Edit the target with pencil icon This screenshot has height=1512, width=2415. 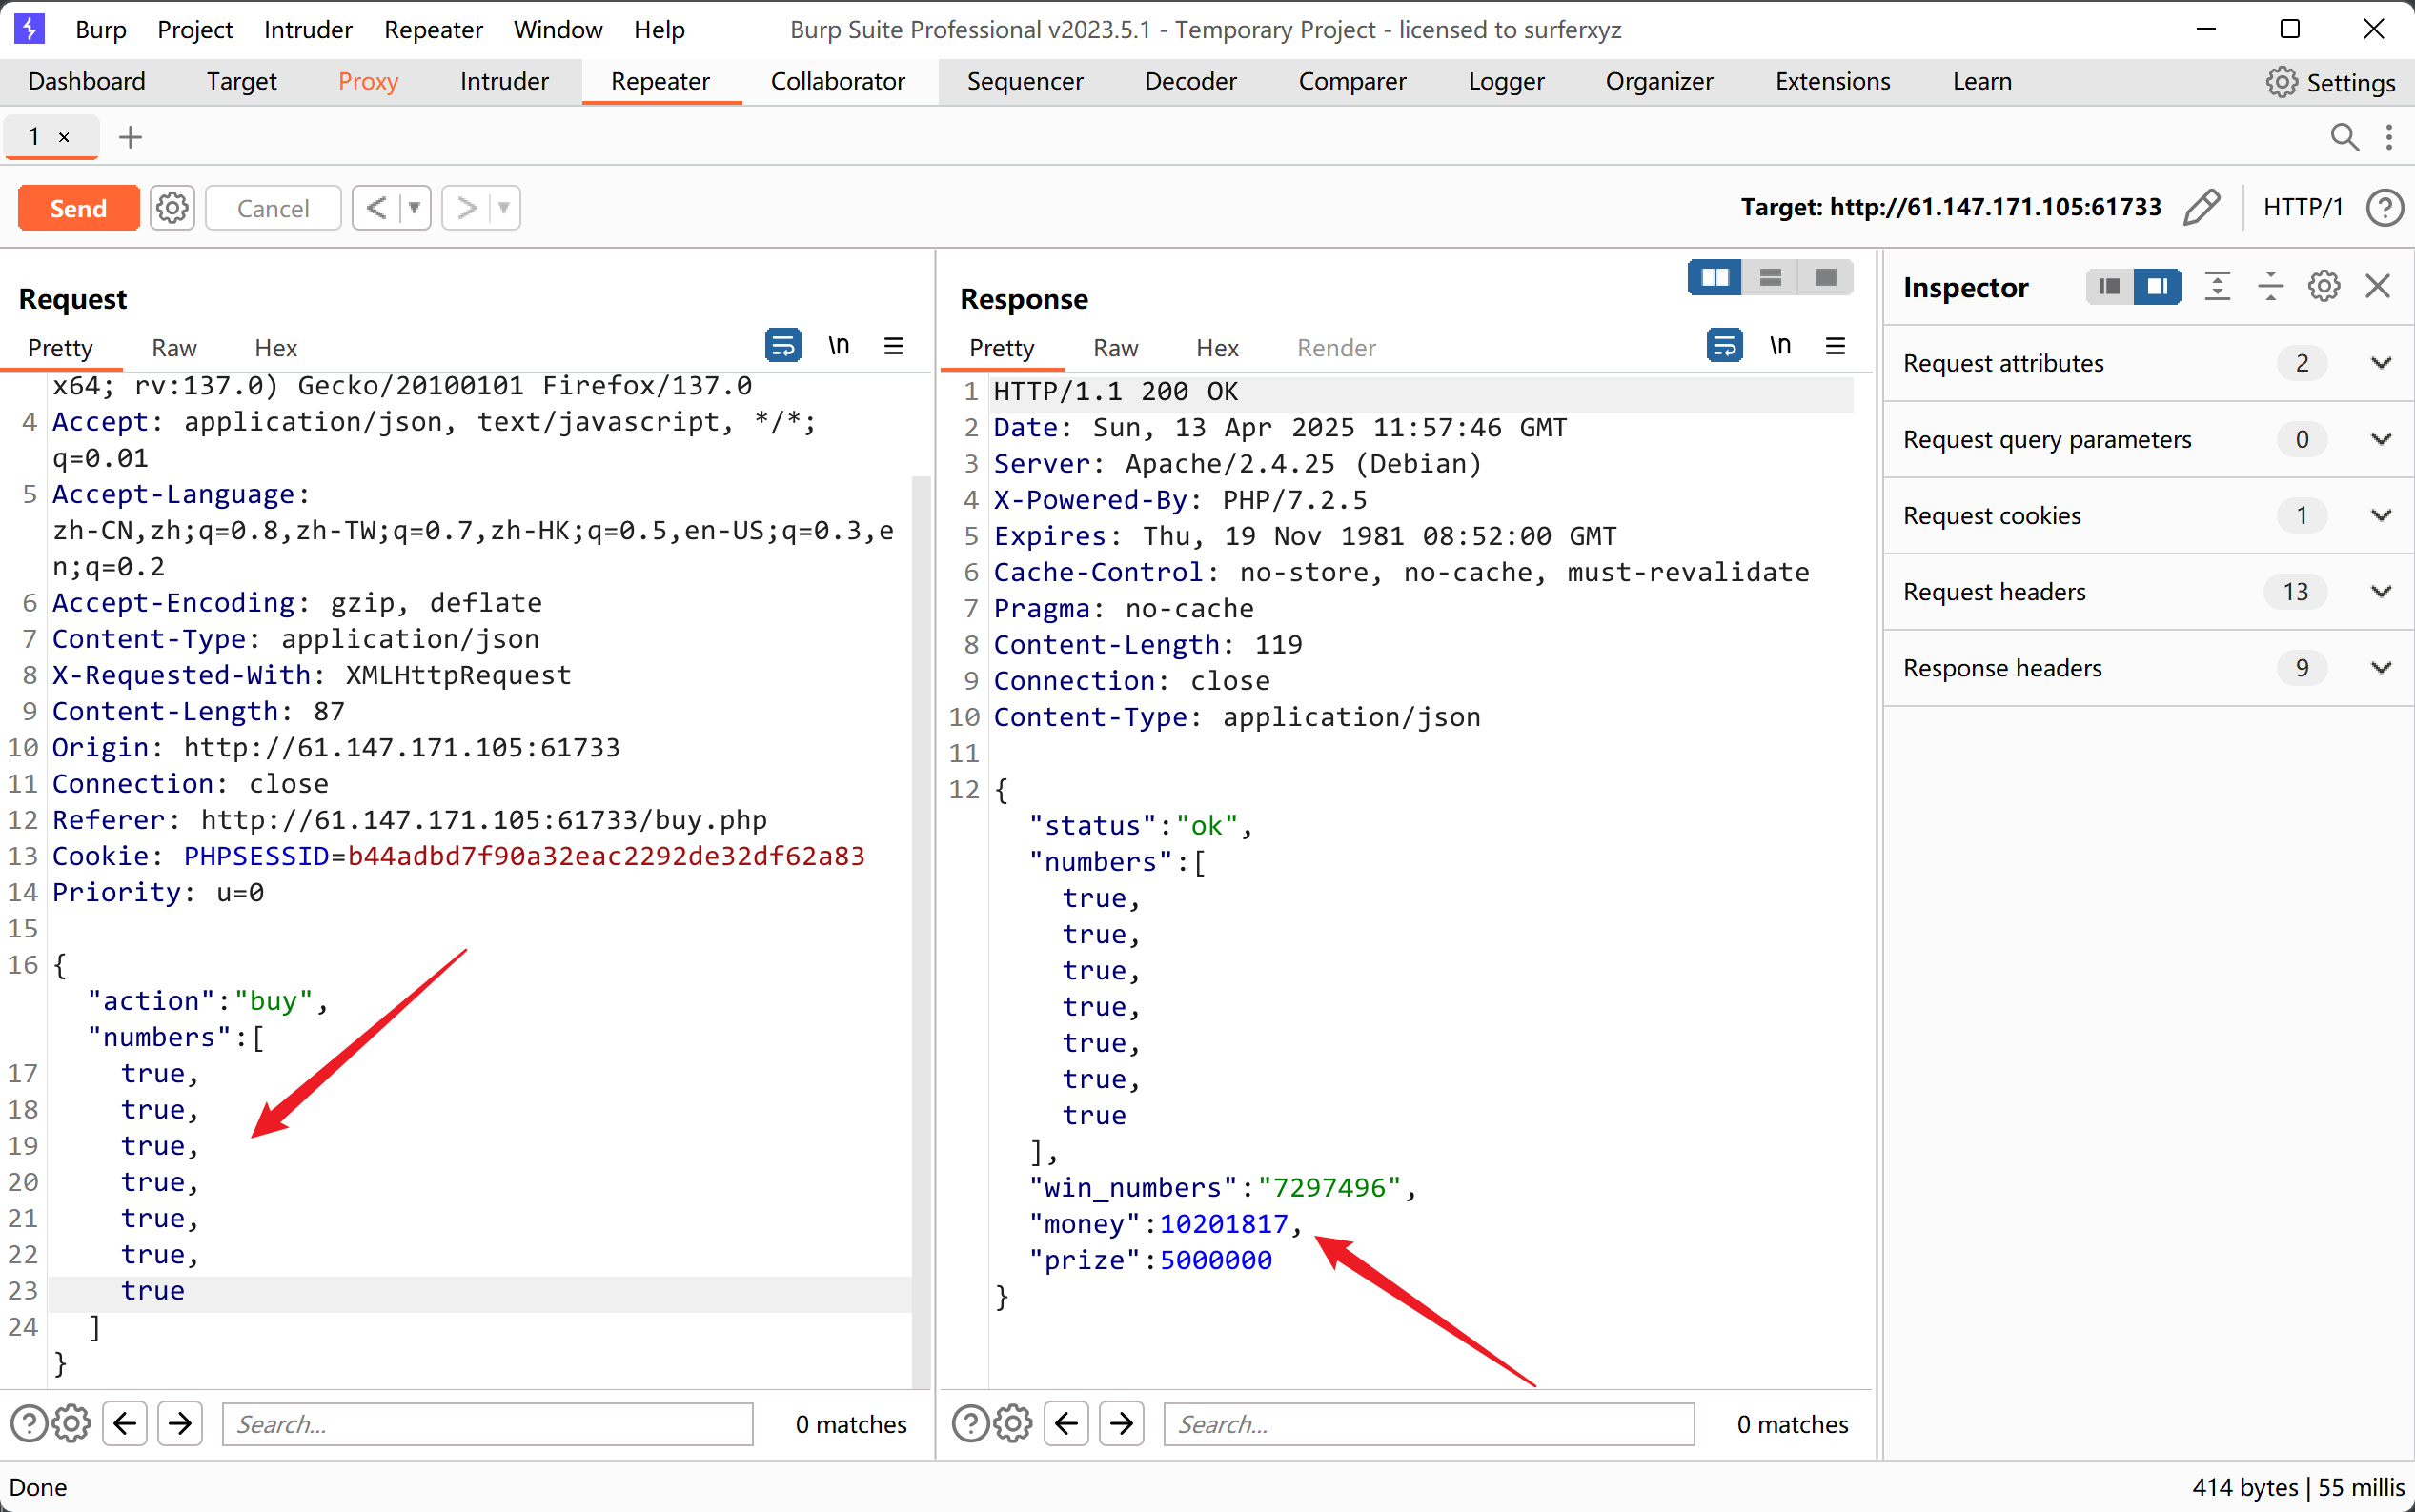2201,207
